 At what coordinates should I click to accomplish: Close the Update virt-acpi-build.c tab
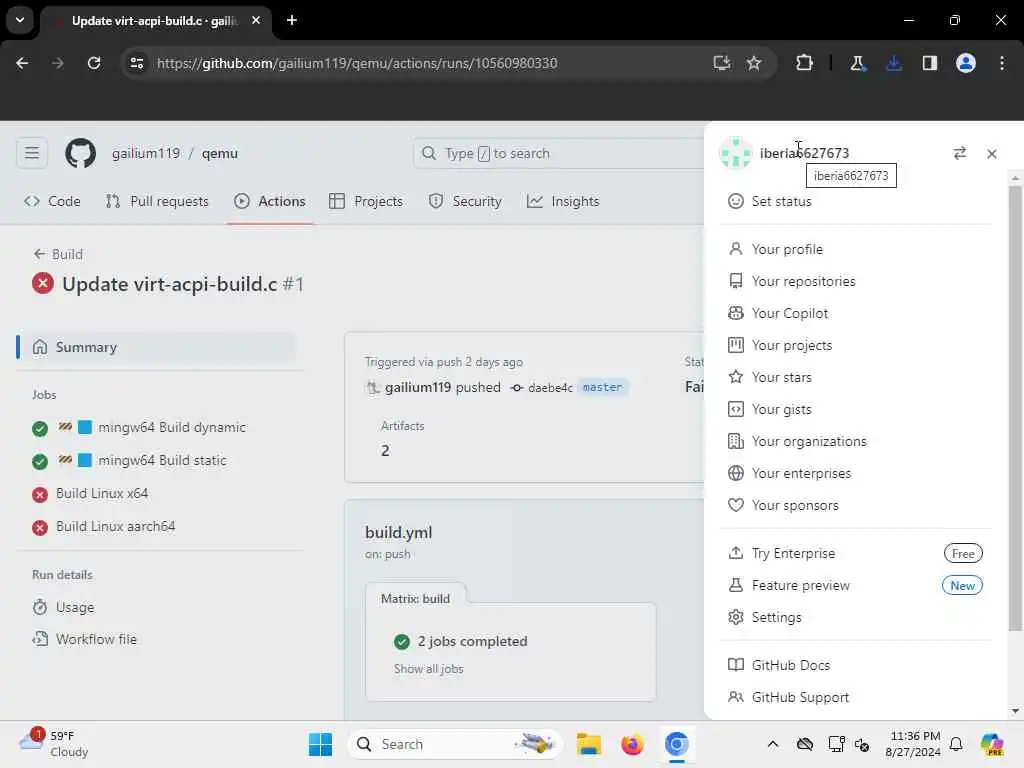pos(256,20)
